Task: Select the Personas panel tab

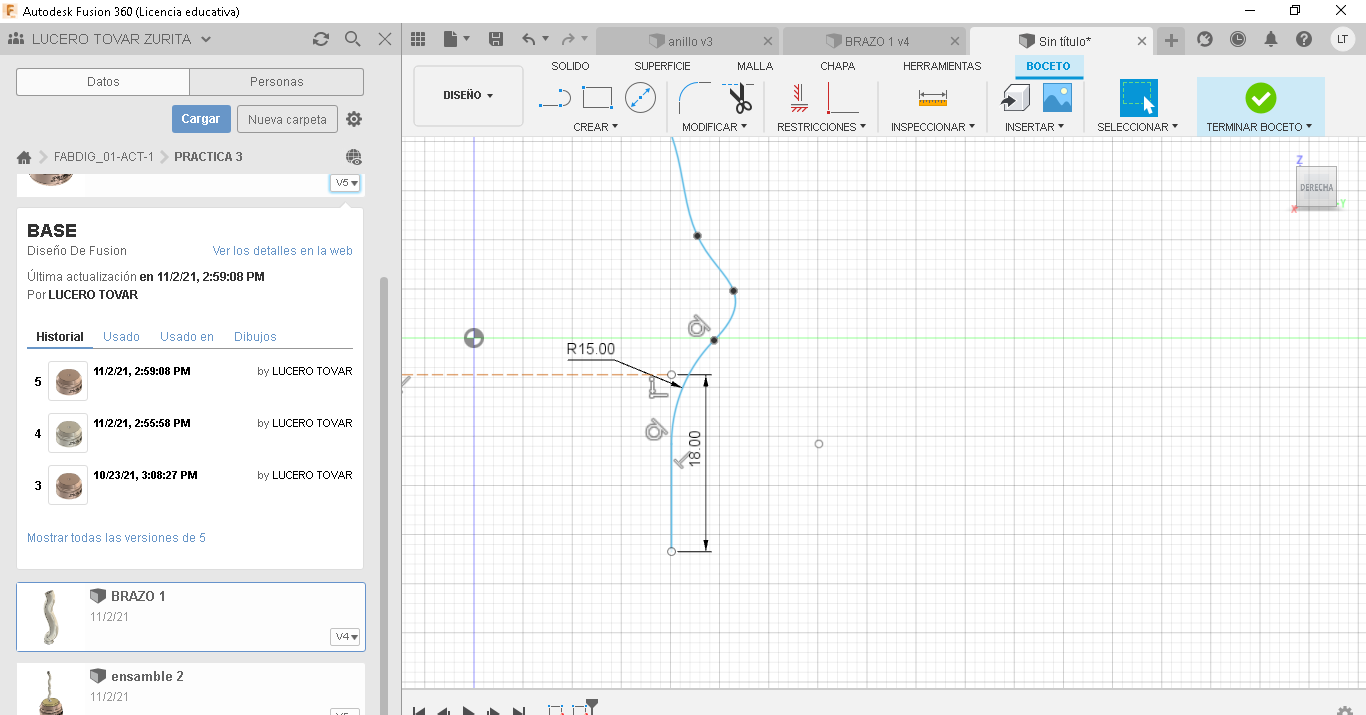Action: (x=277, y=82)
